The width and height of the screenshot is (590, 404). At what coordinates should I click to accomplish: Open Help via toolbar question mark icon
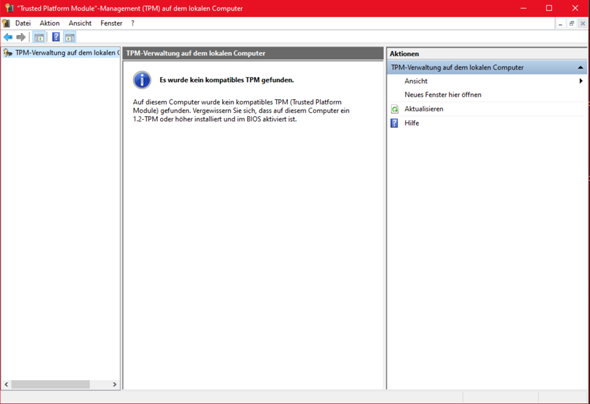point(56,37)
